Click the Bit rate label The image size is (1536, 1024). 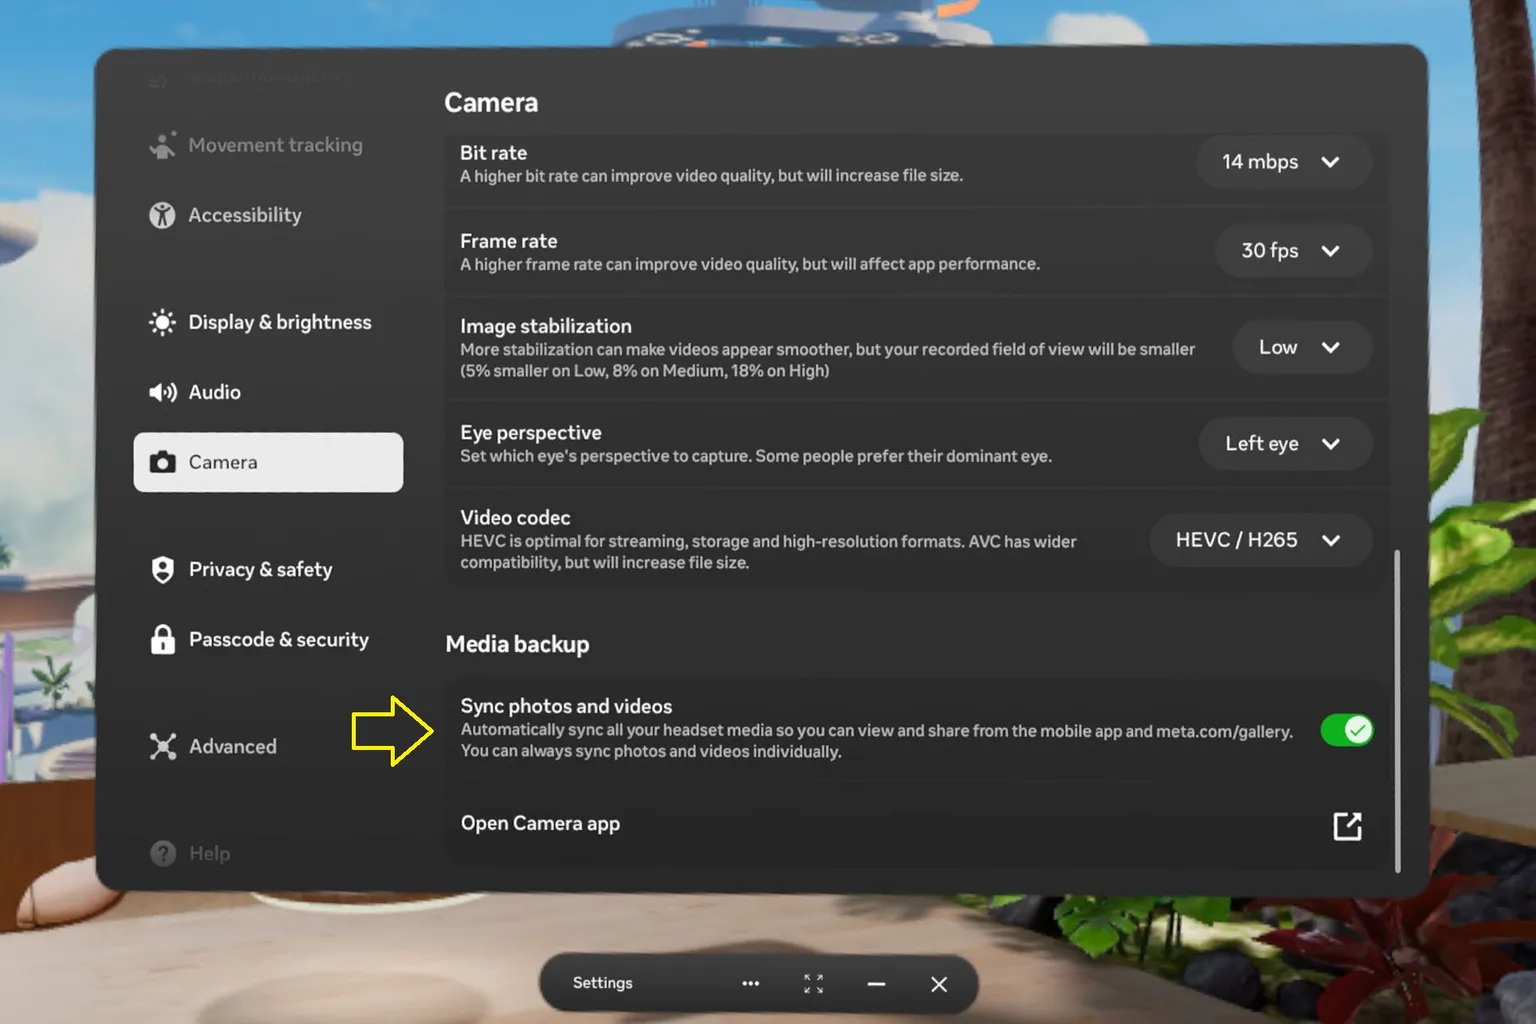(493, 153)
